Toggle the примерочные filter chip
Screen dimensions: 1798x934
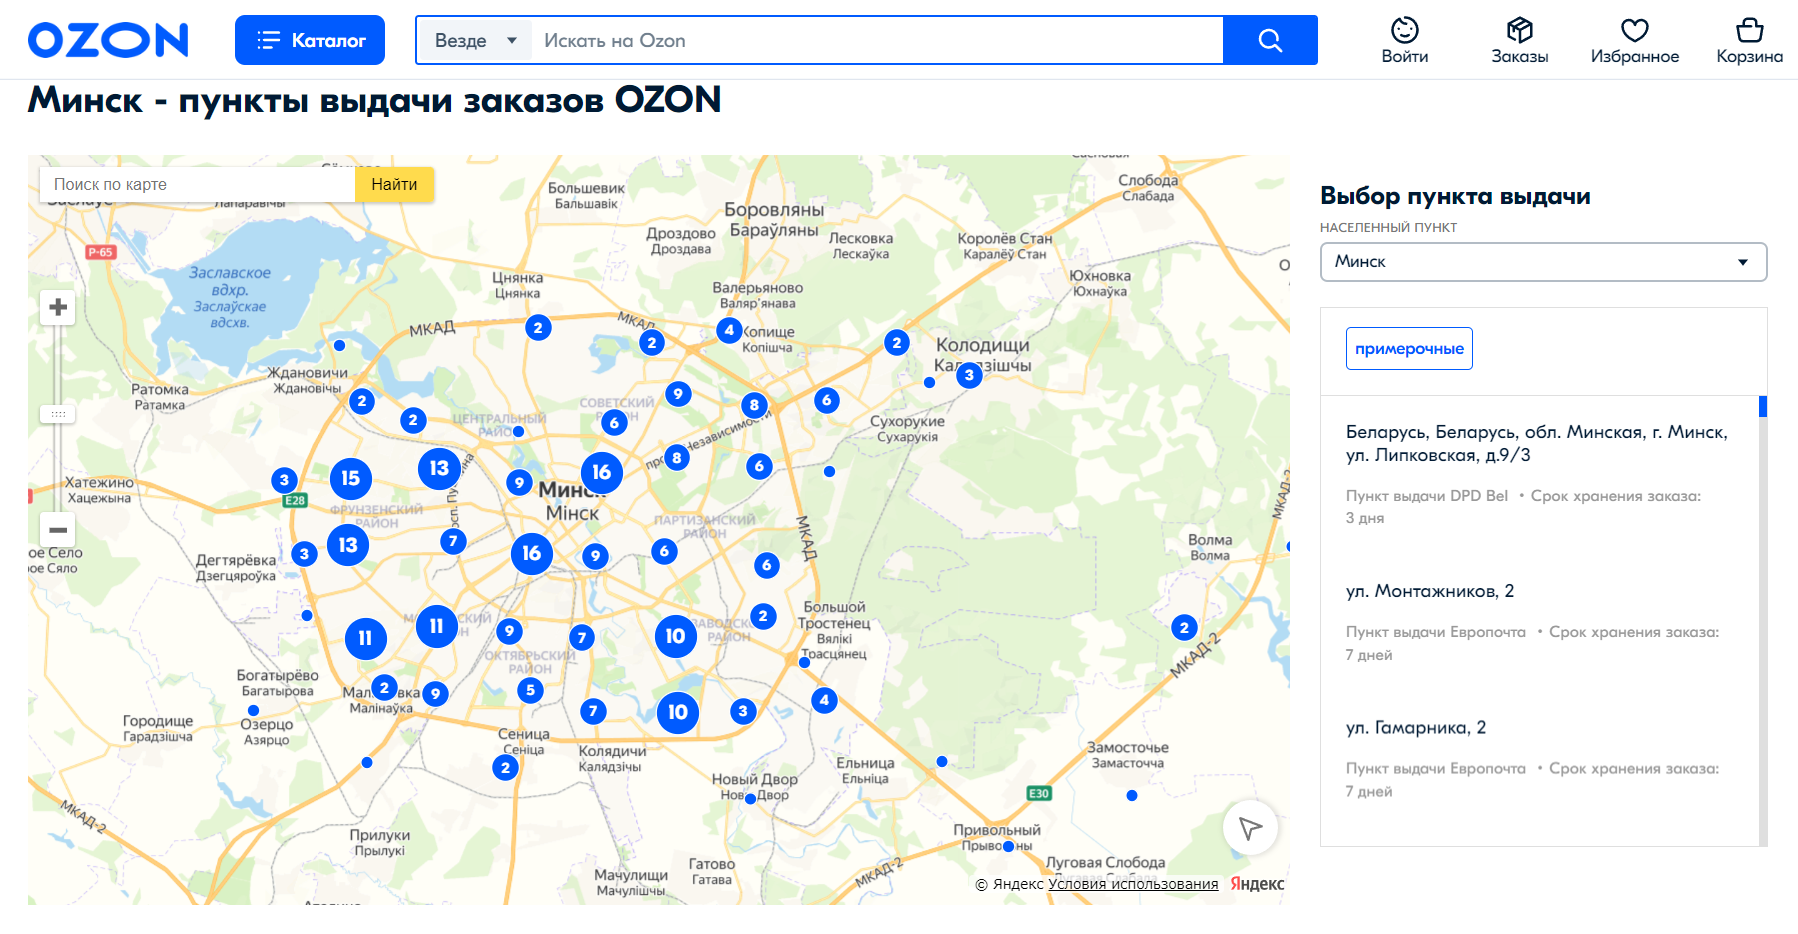point(1409,348)
